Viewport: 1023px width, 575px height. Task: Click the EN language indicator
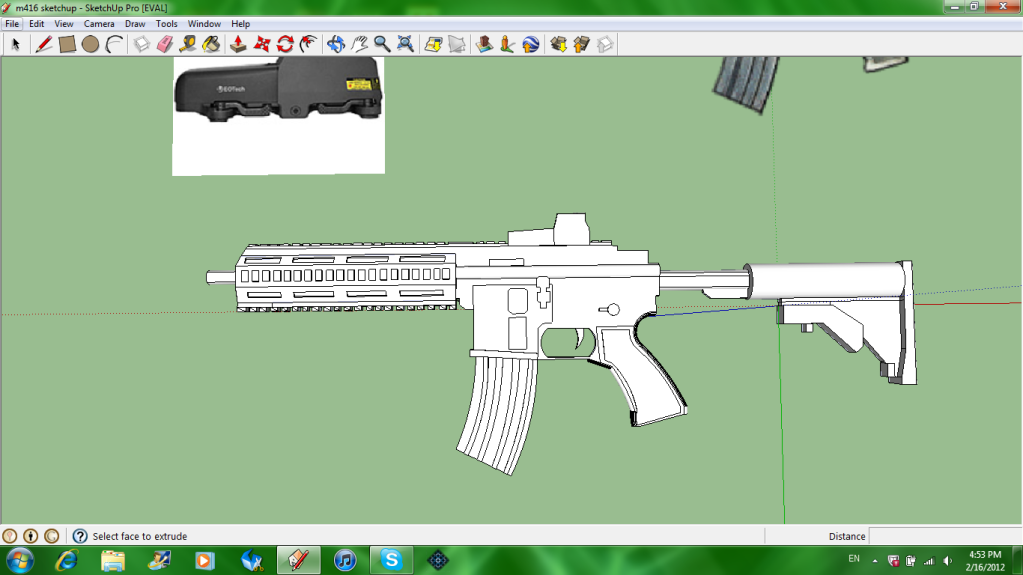[854, 559]
